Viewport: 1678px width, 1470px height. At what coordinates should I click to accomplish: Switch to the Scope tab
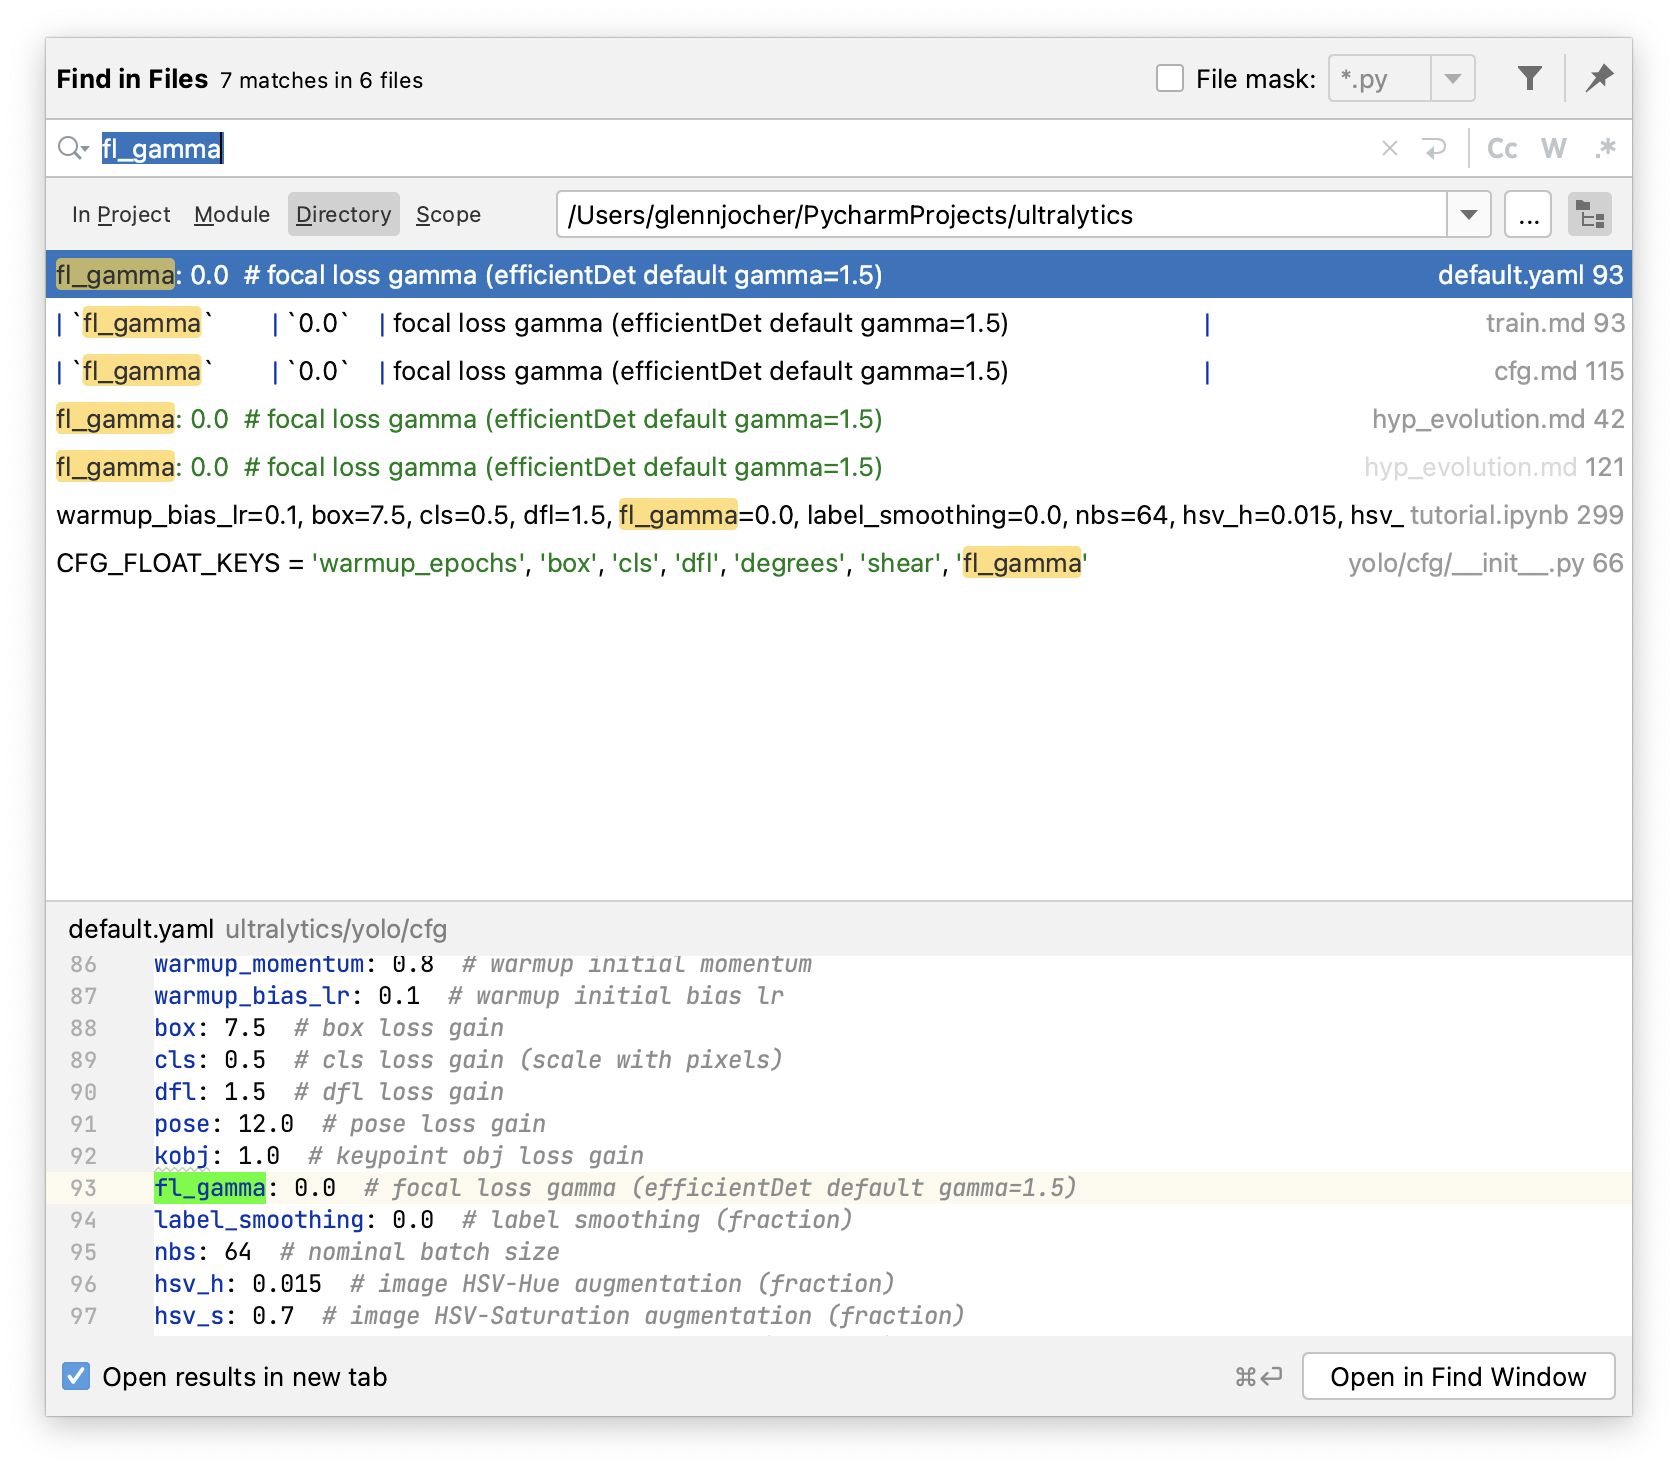pos(447,213)
